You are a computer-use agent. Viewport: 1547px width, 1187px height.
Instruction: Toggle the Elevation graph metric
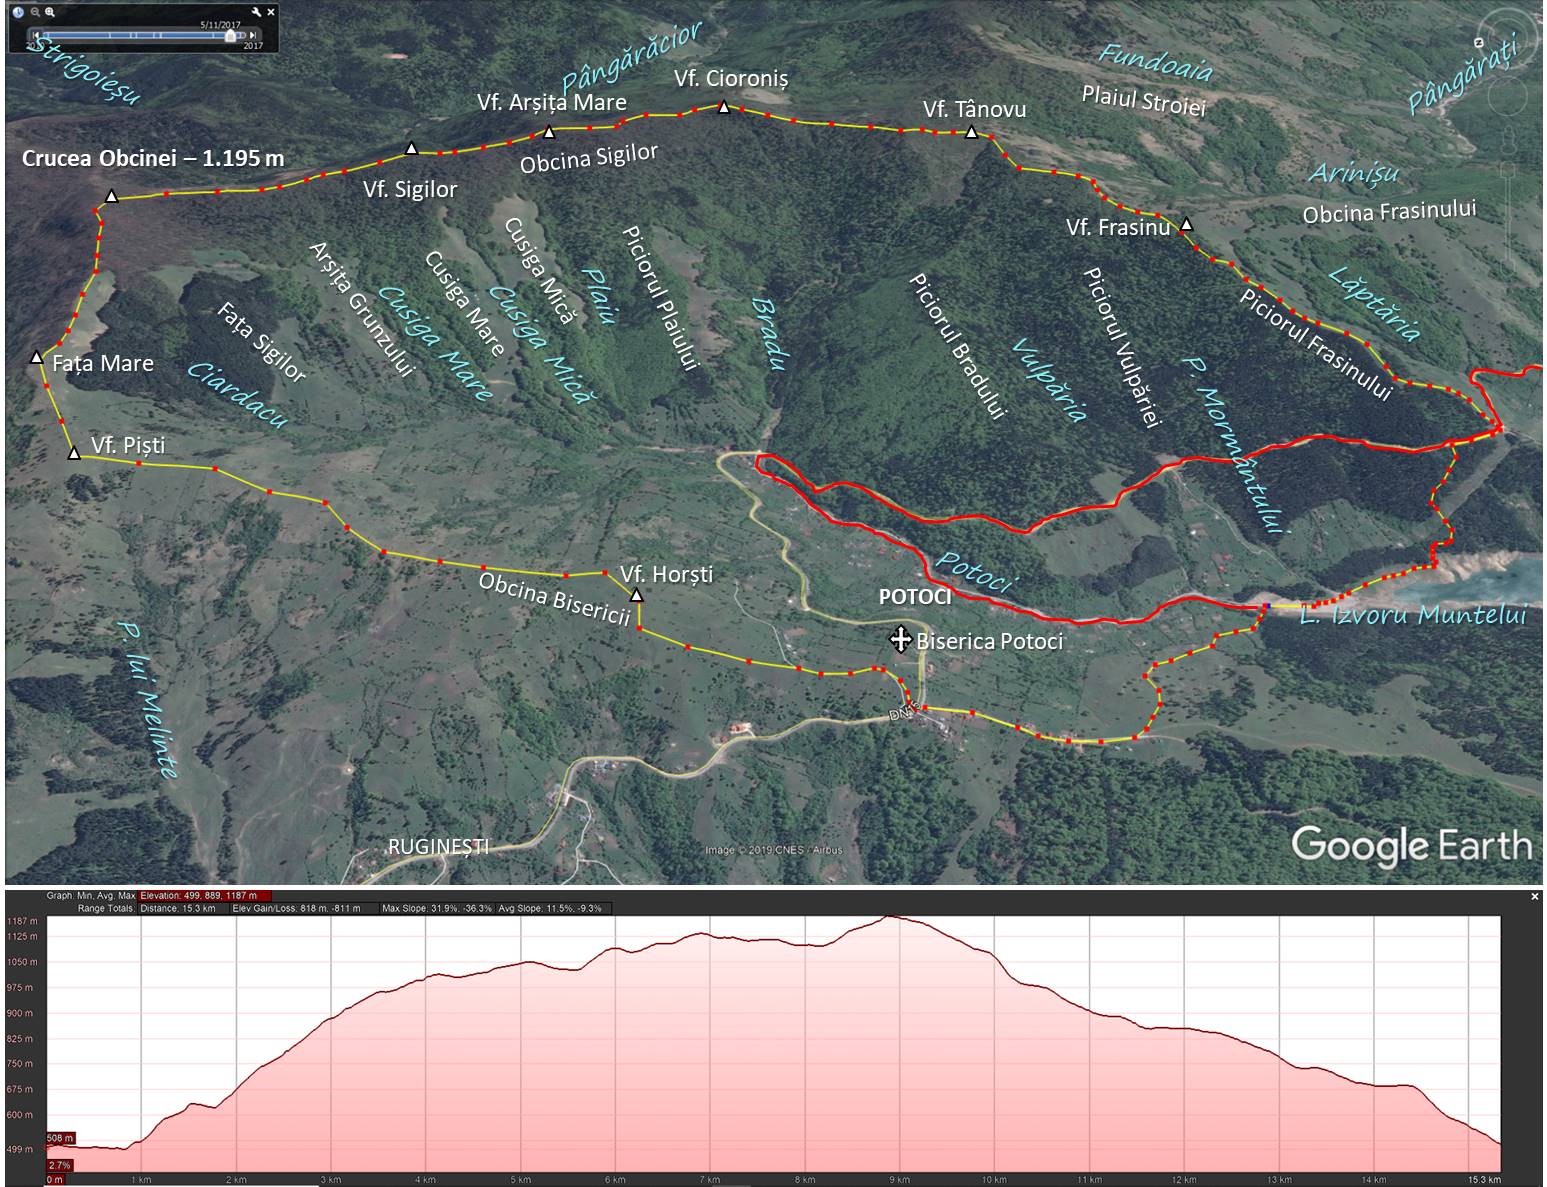198,896
